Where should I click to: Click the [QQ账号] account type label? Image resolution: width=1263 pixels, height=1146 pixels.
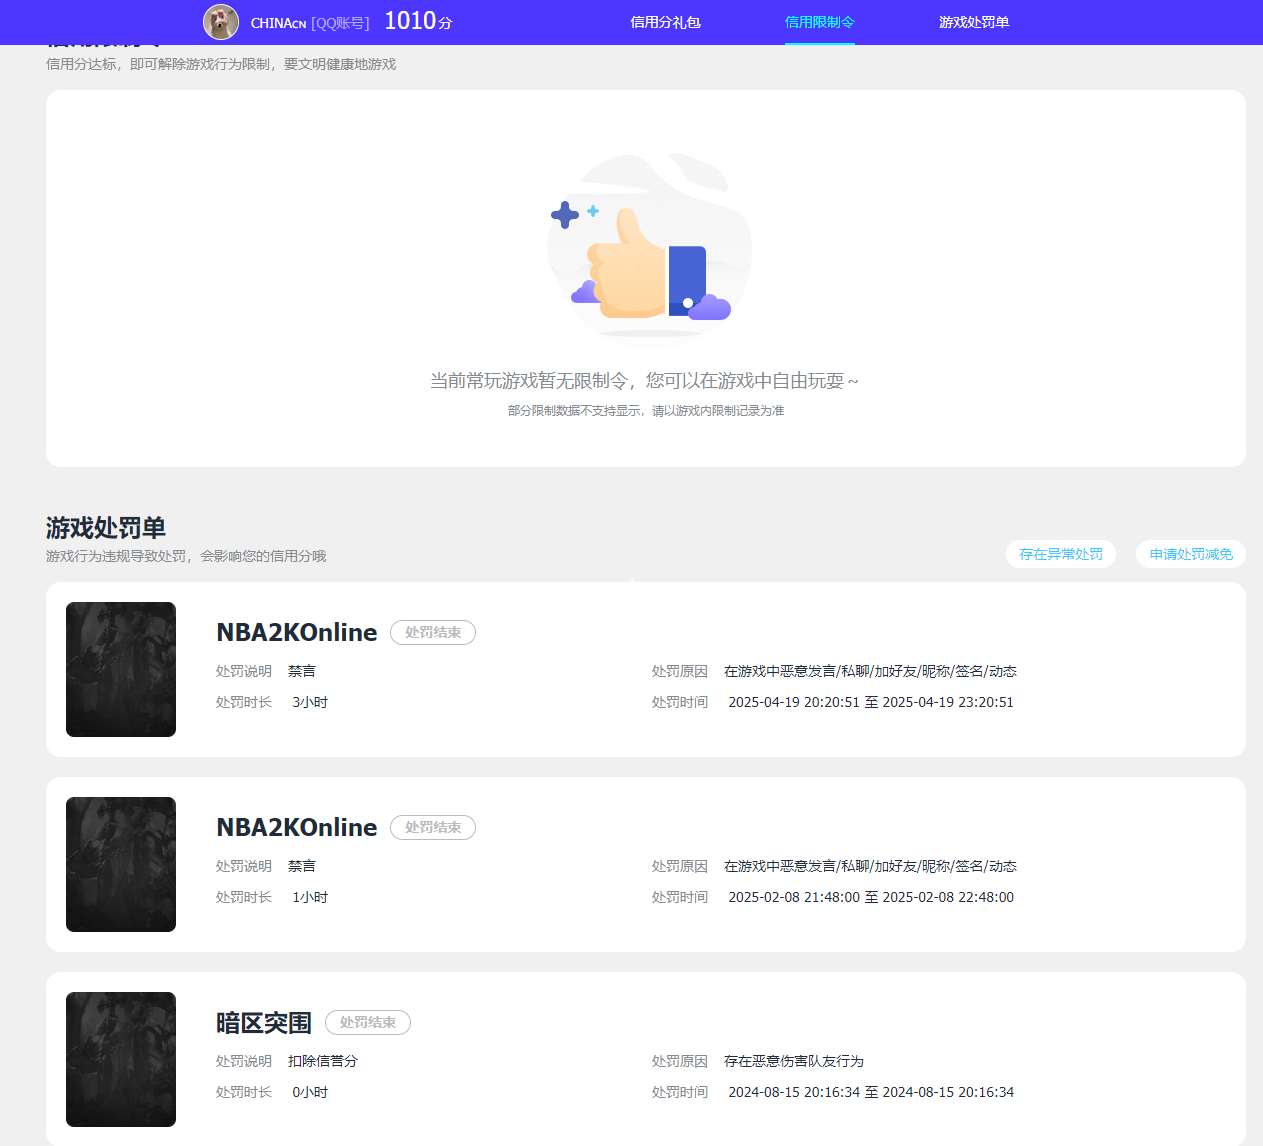(x=338, y=21)
